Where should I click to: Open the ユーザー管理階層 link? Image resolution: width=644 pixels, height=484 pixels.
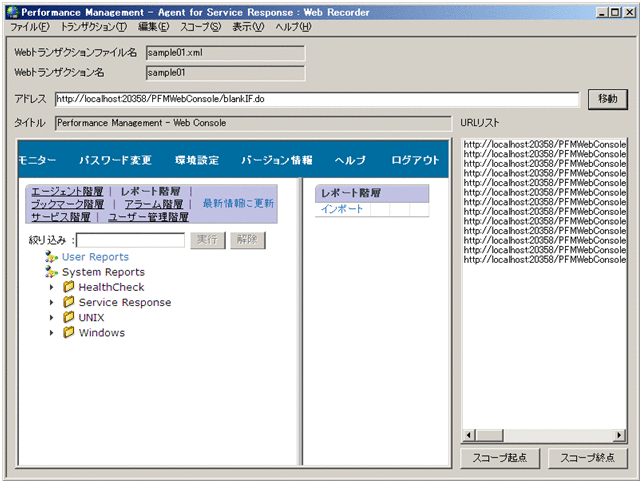coord(148,217)
